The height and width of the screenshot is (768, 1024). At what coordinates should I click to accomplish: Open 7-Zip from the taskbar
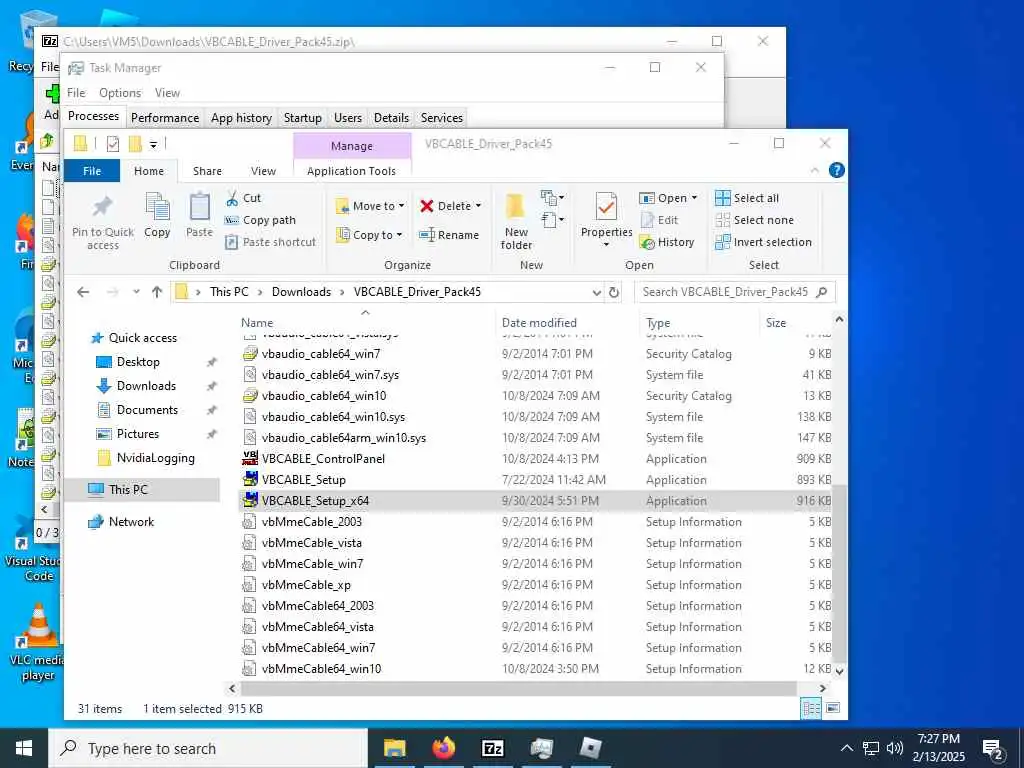click(492, 748)
